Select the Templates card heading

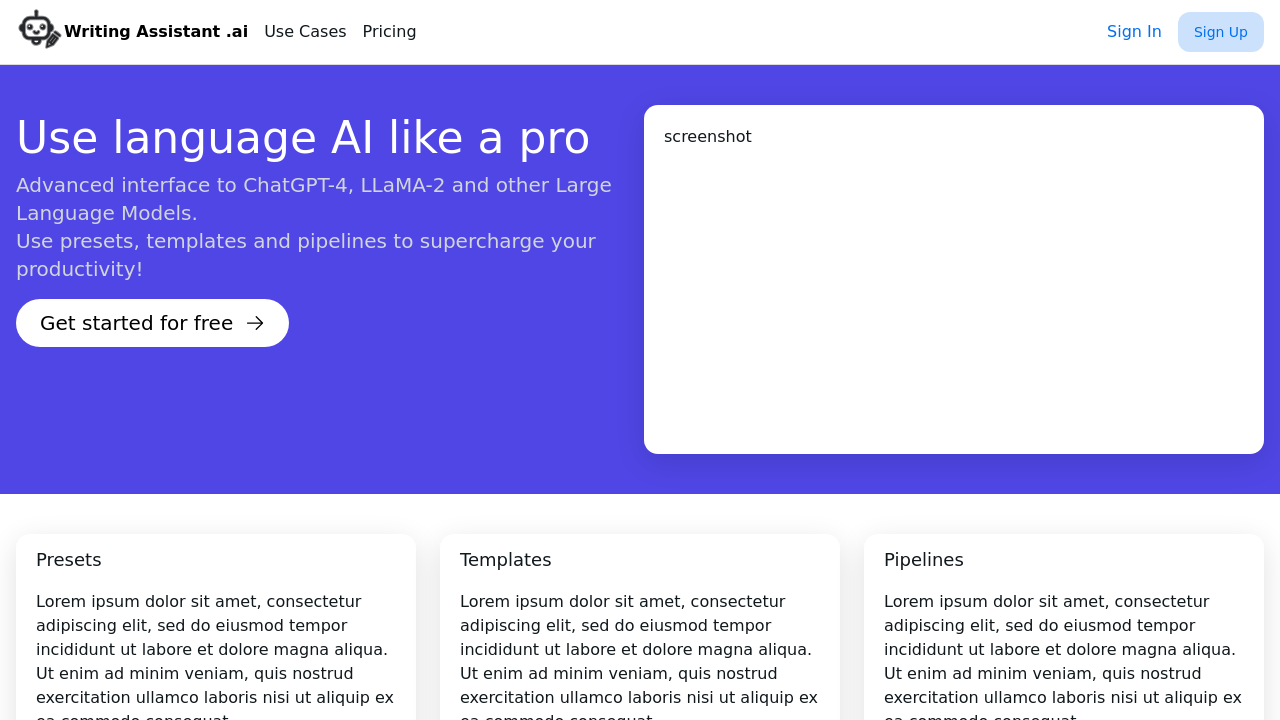pos(505,560)
